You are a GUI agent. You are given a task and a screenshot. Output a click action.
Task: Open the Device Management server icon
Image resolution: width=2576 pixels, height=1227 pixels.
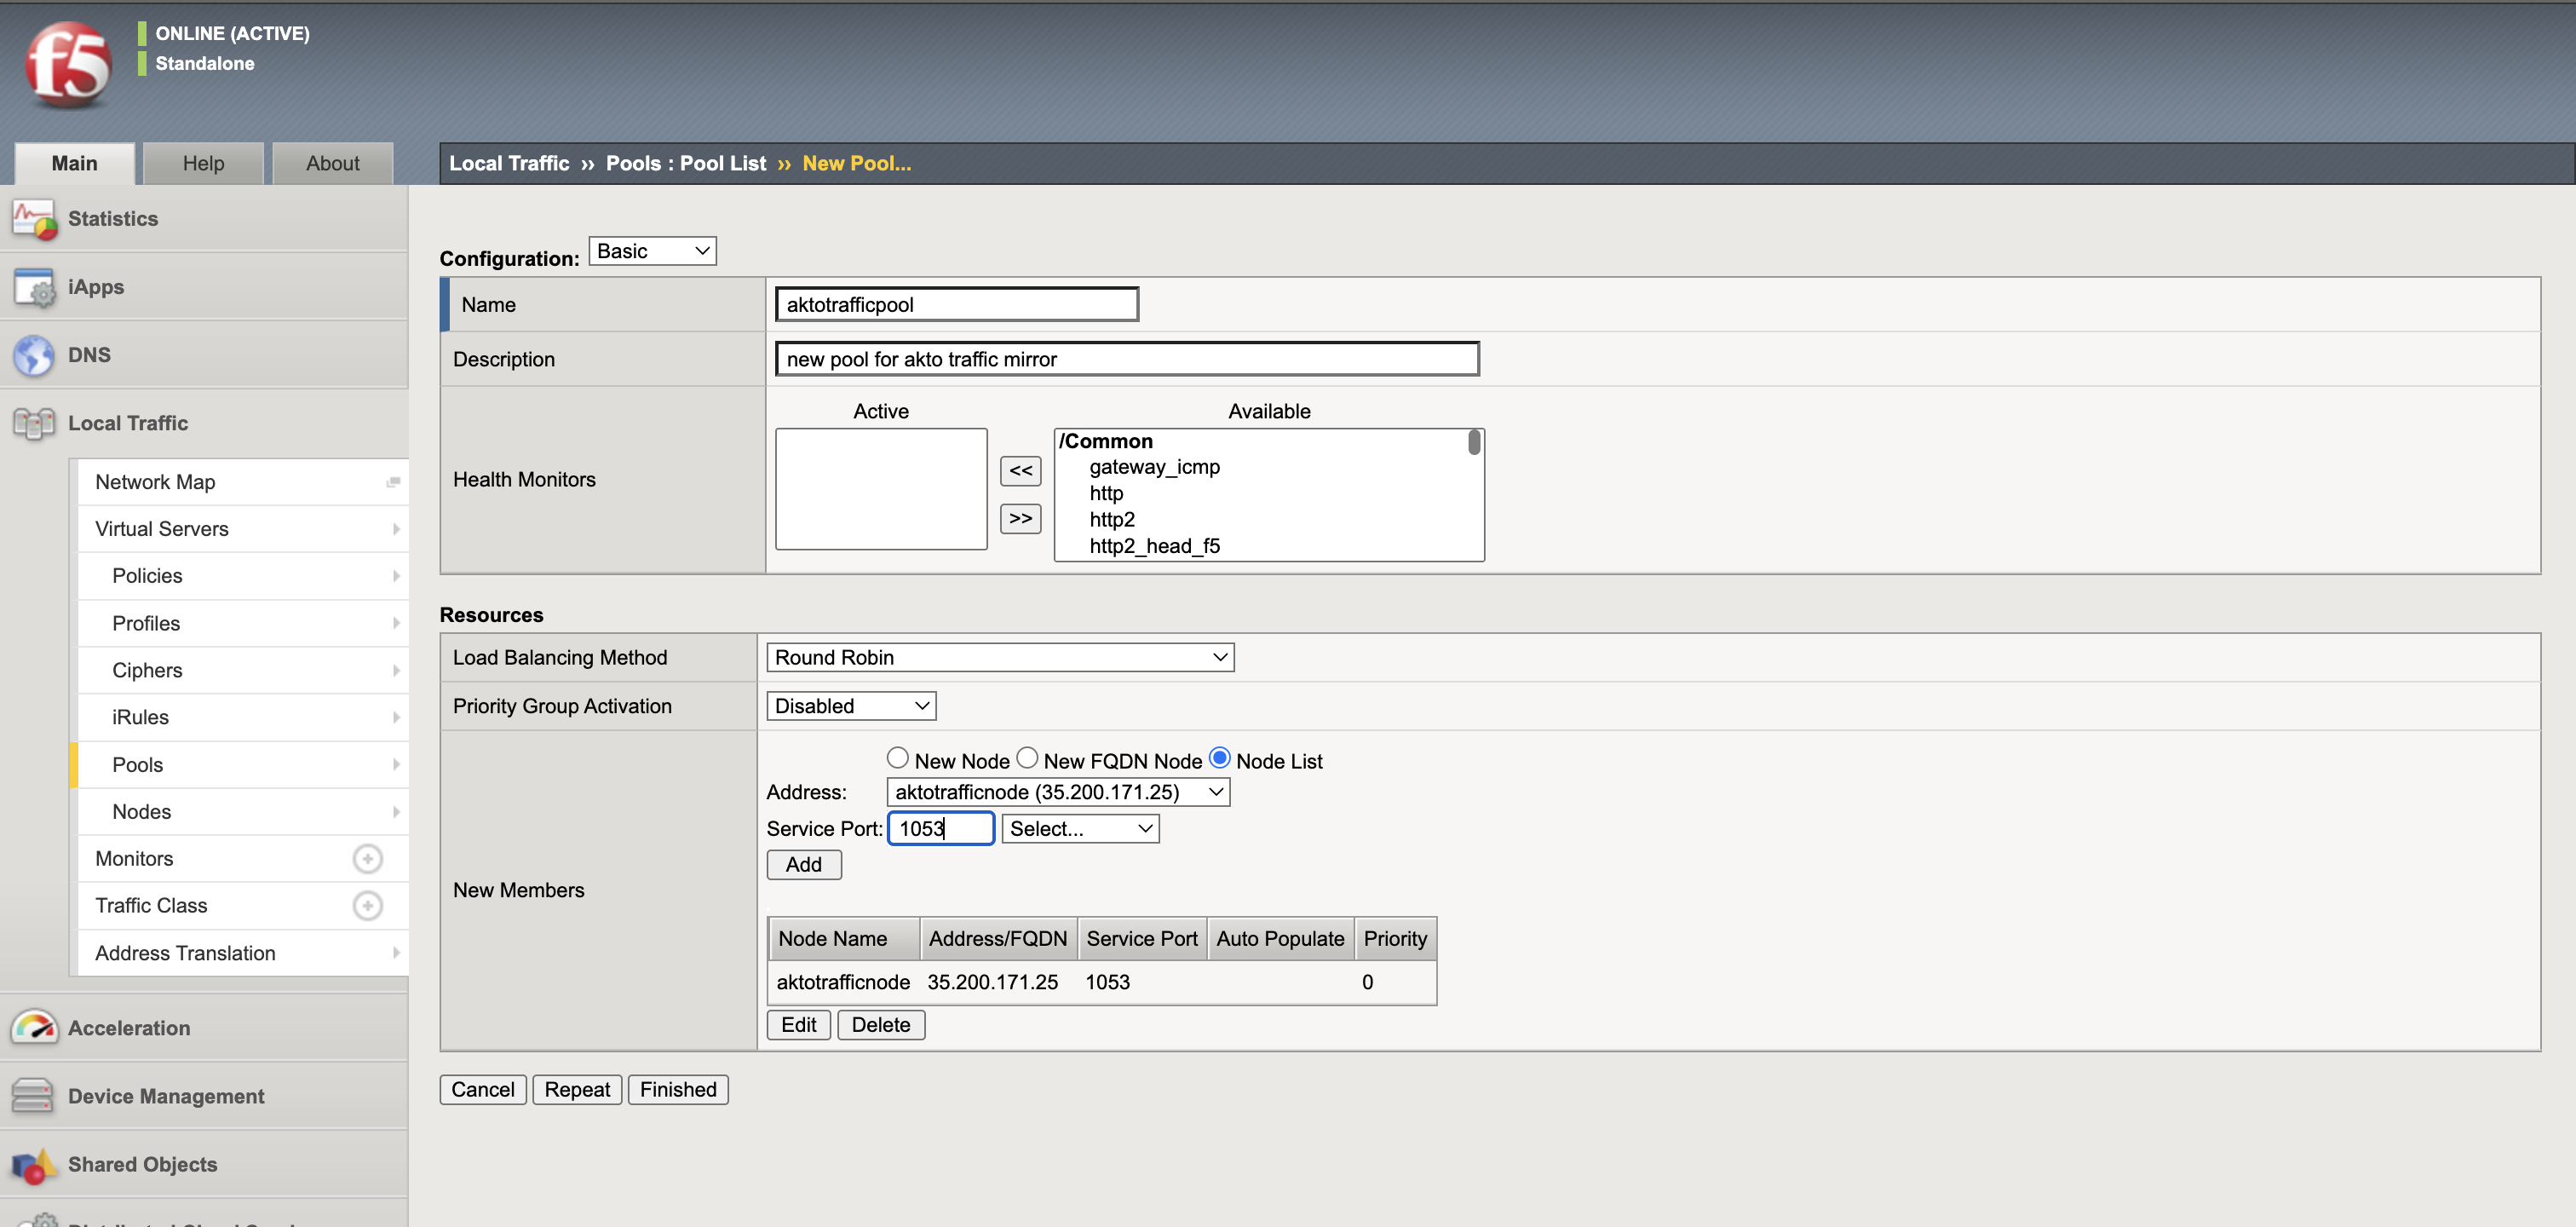click(x=32, y=1096)
